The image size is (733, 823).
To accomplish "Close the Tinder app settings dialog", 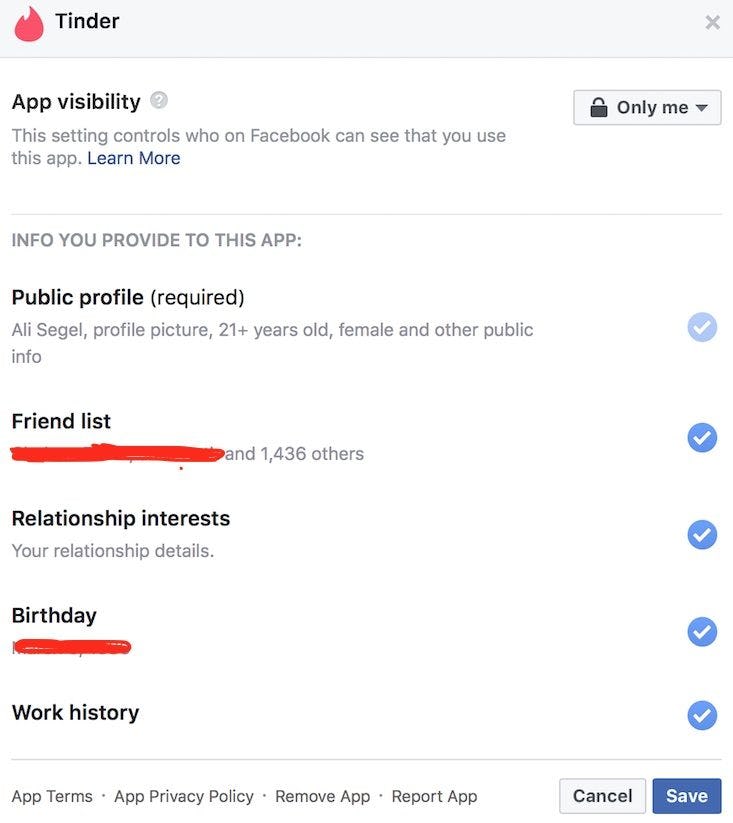I will pos(712,22).
